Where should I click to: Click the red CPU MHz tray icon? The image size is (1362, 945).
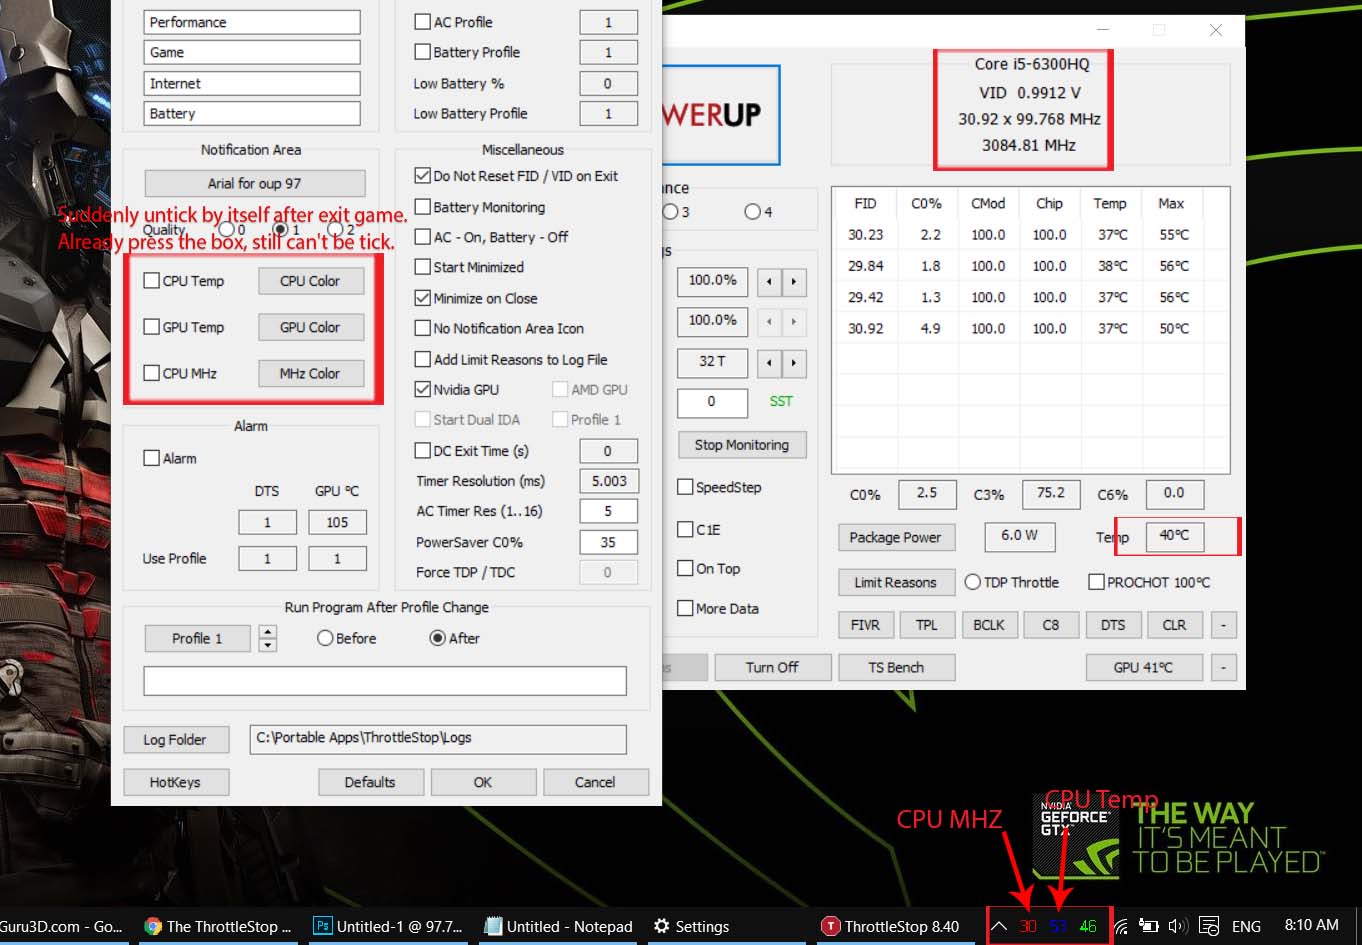pos(1028,926)
